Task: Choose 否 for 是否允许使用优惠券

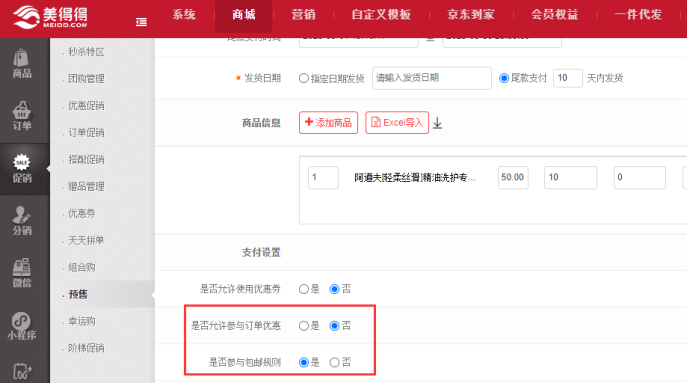Action: (x=334, y=289)
